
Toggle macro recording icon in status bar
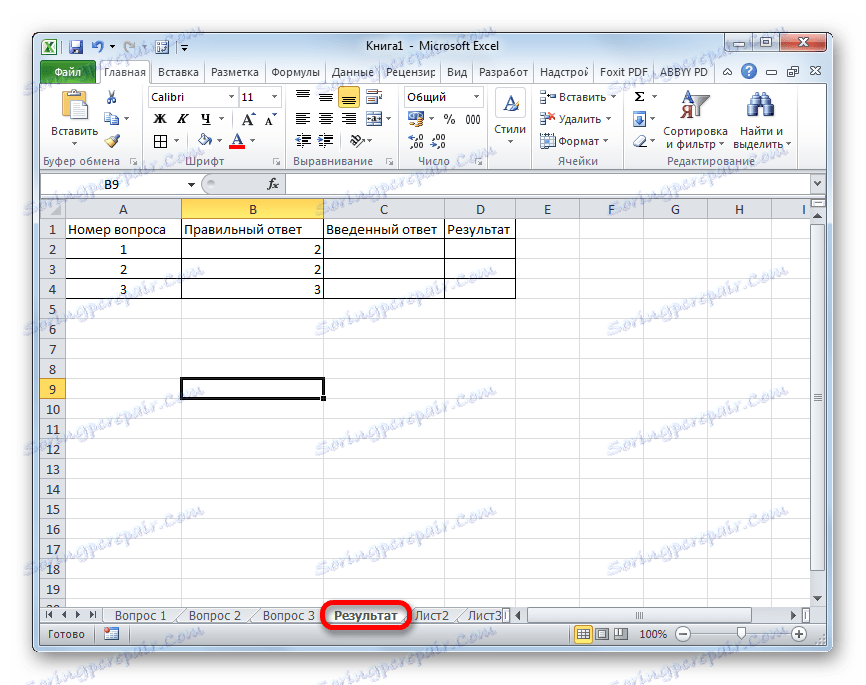(x=112, y=634)
